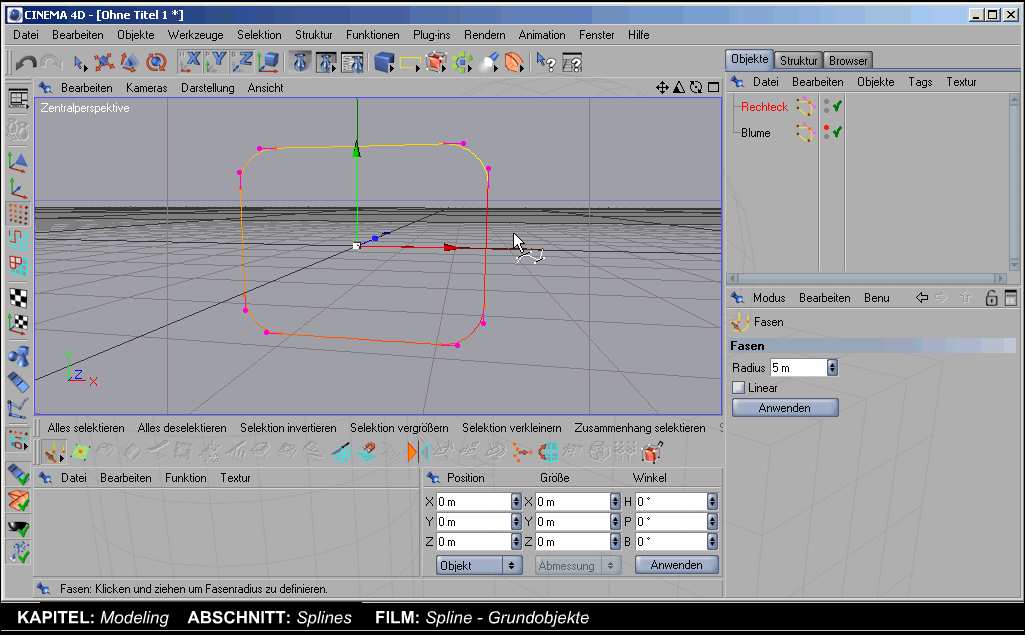
Task: Enable the Linear checkbox
Action: point(739,388)
